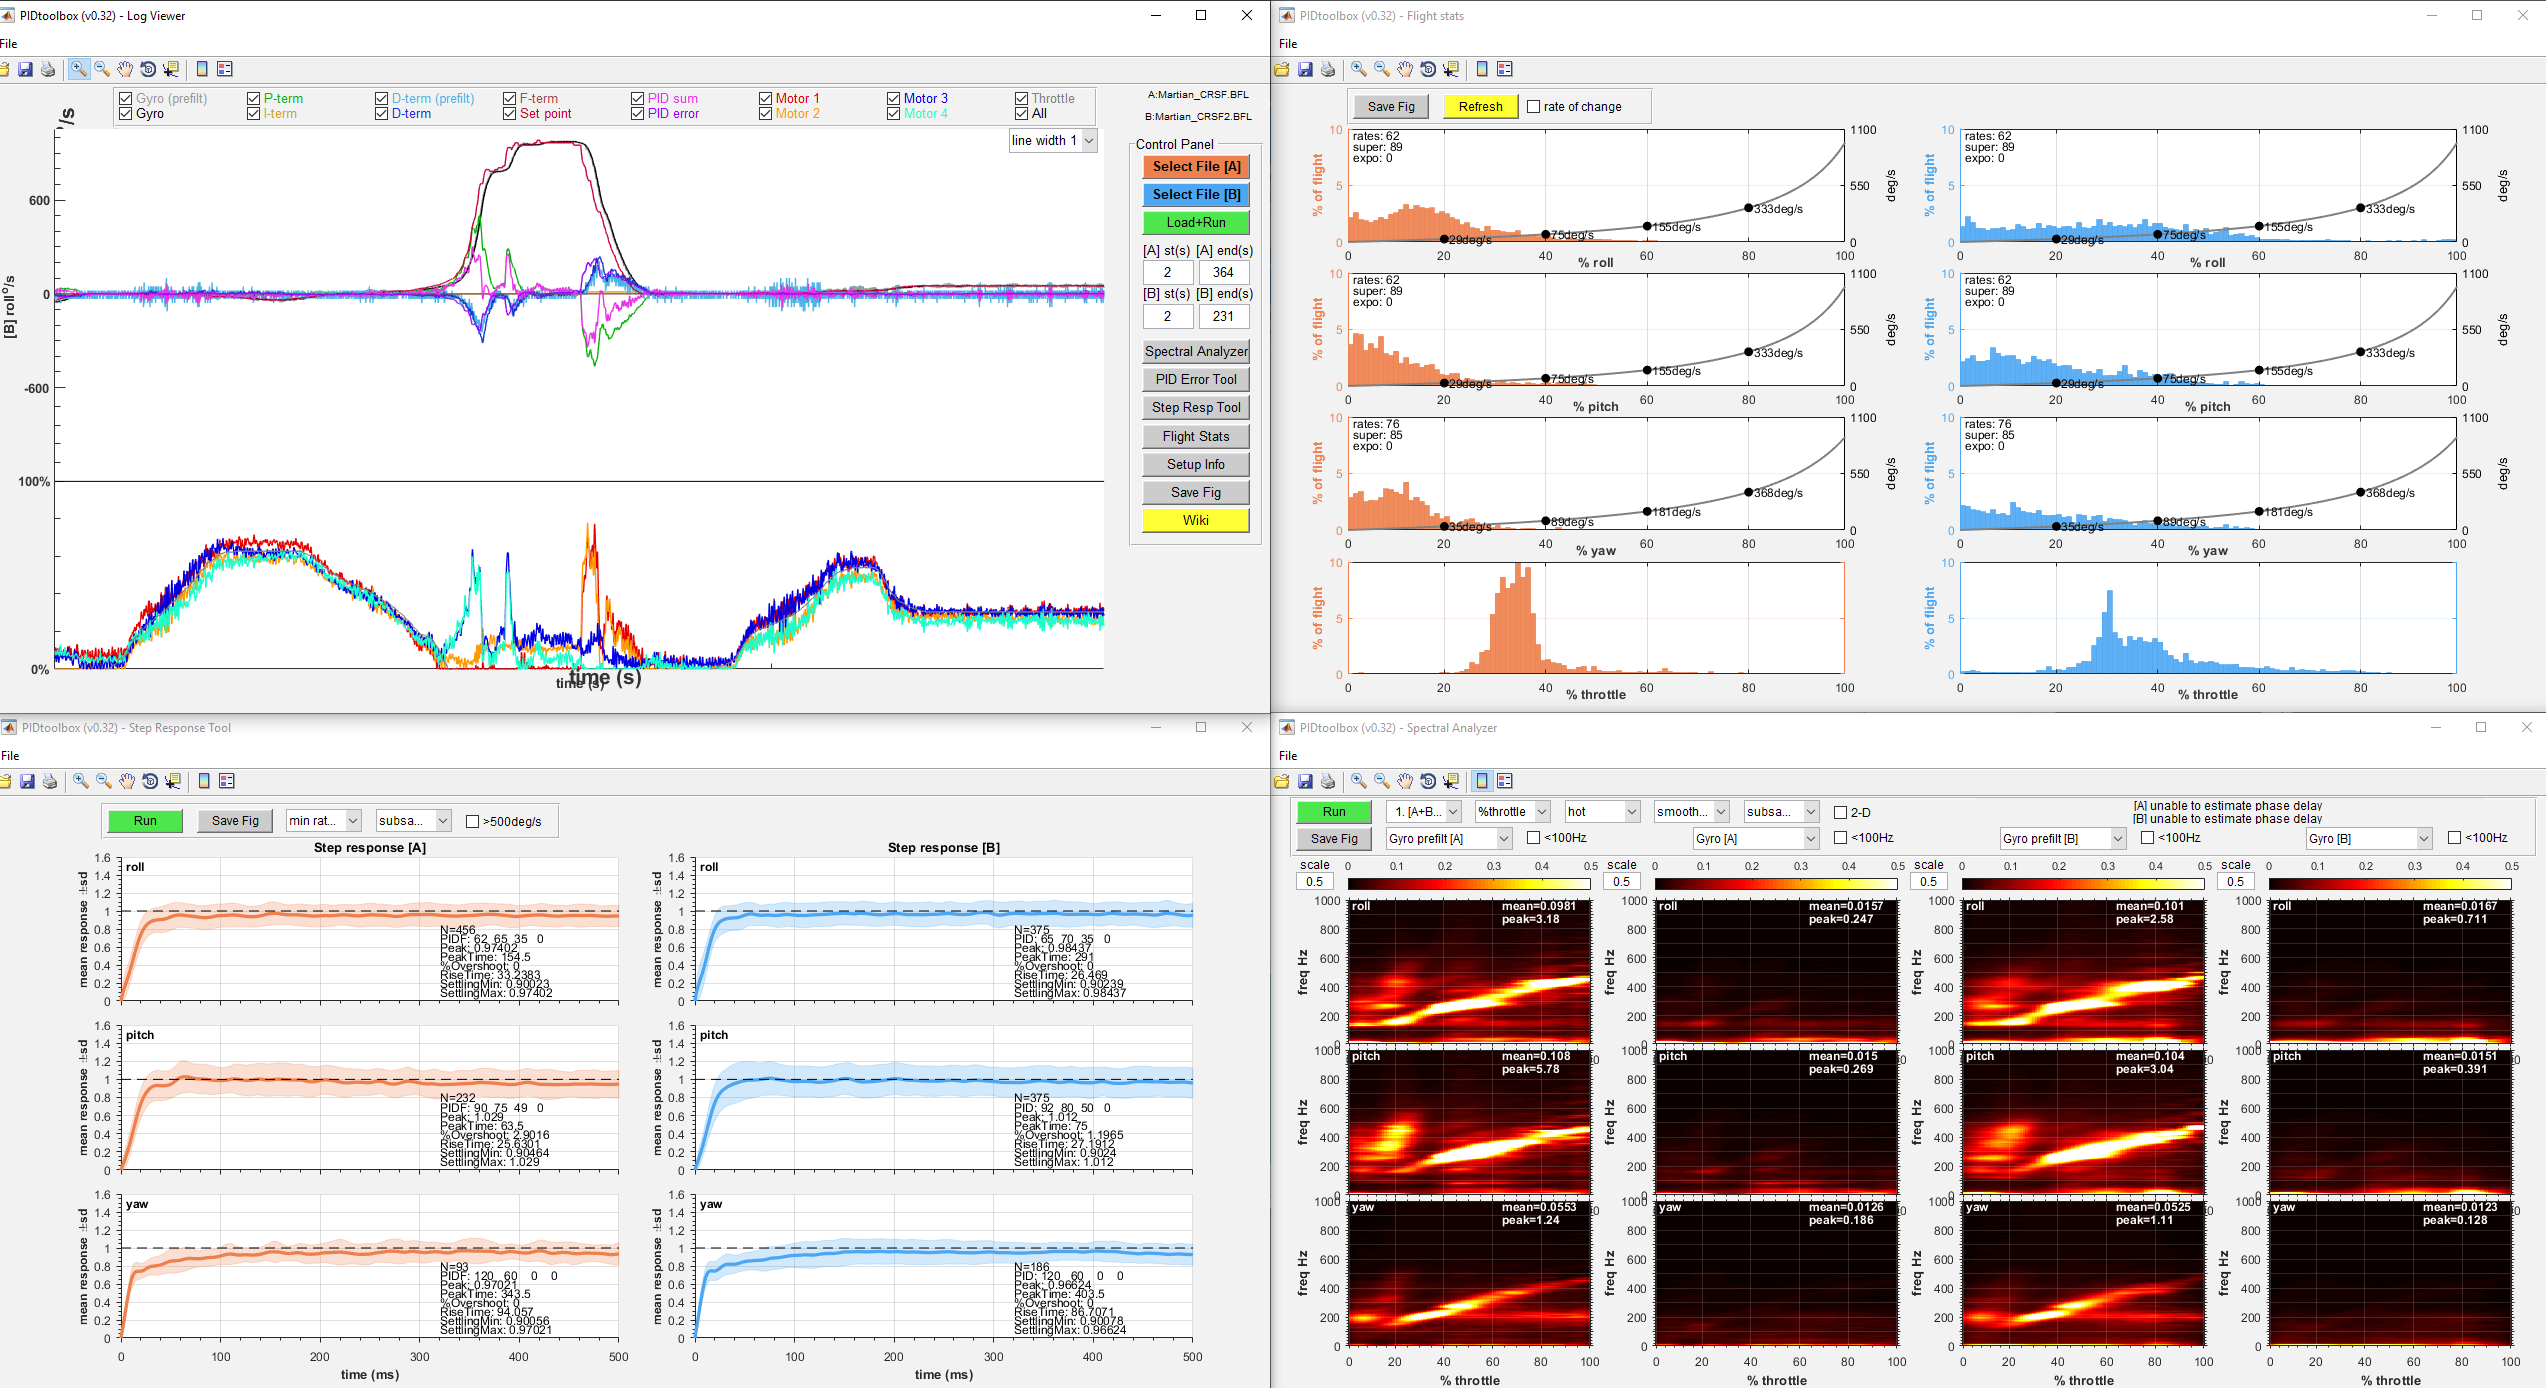The height and width of the screenshot is (1388, 2546).
Task: Click insert colorbar icon in Spectral Analyzer toolbar
Action: click(x=1482, y=781)
